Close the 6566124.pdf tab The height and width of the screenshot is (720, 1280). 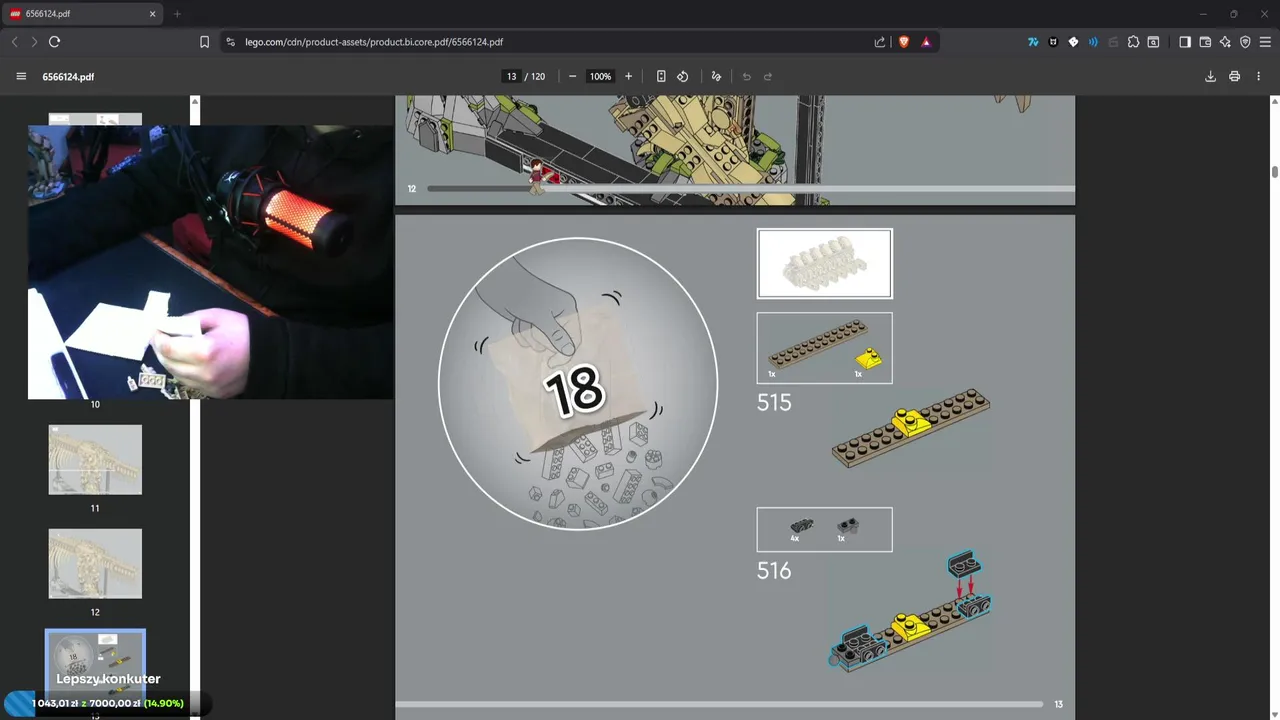click(x=153, y=14)
